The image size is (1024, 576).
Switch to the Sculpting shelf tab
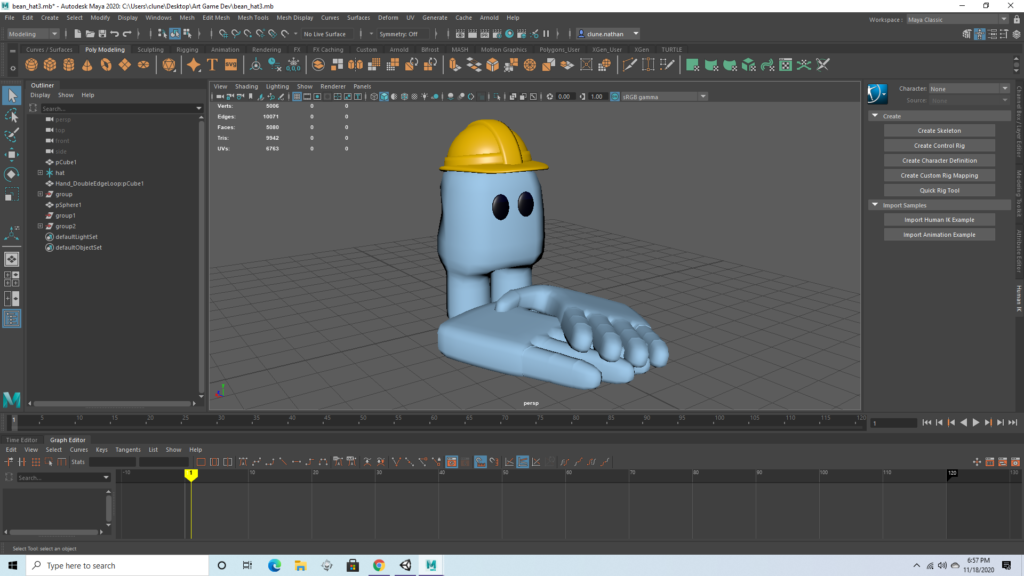(x=150, y=49)
